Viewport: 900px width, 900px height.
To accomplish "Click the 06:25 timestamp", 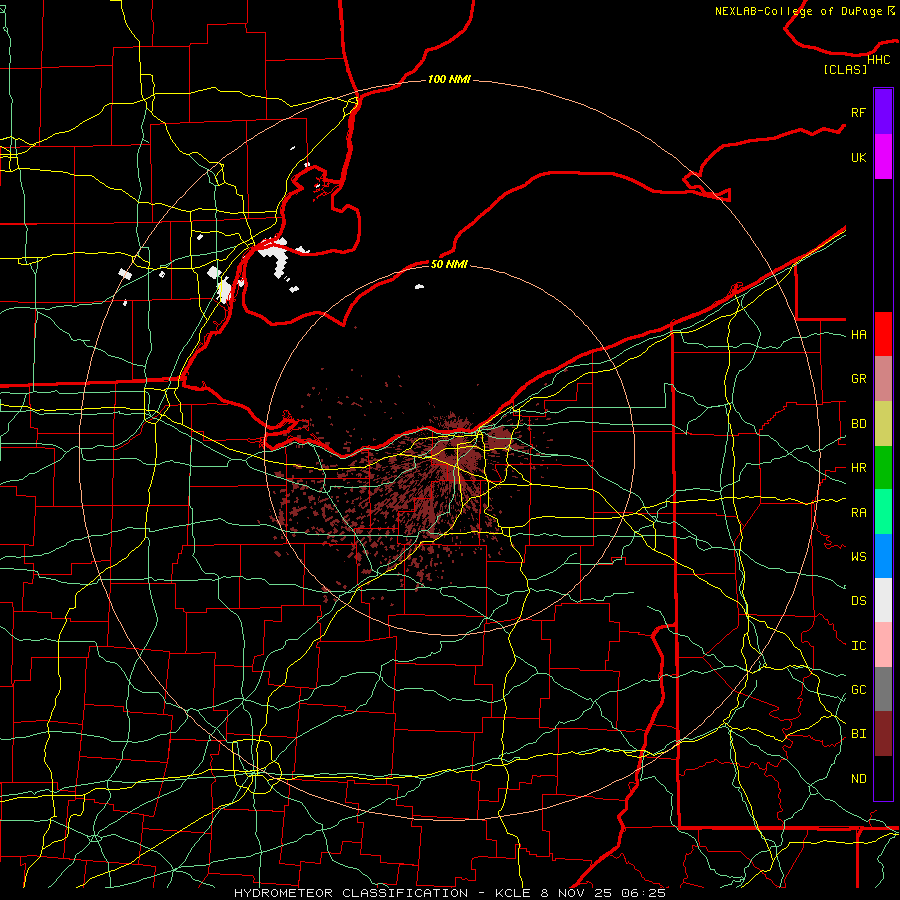I will coord(643,893).
